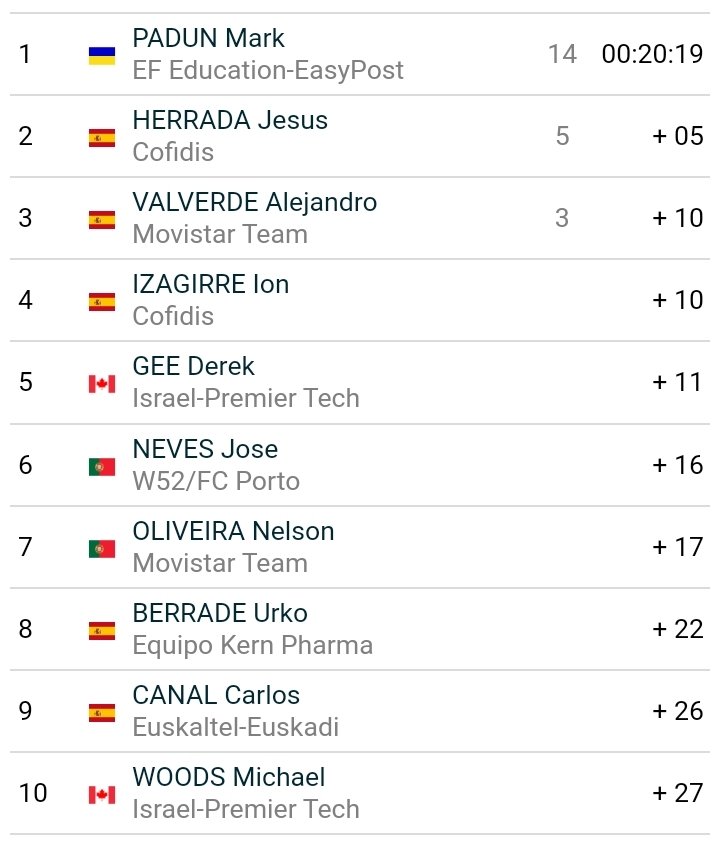Click Portugal flag next to OLIVEIRA Nelson
The width and height of the screenshot is (720, 841).
(101, 548)
